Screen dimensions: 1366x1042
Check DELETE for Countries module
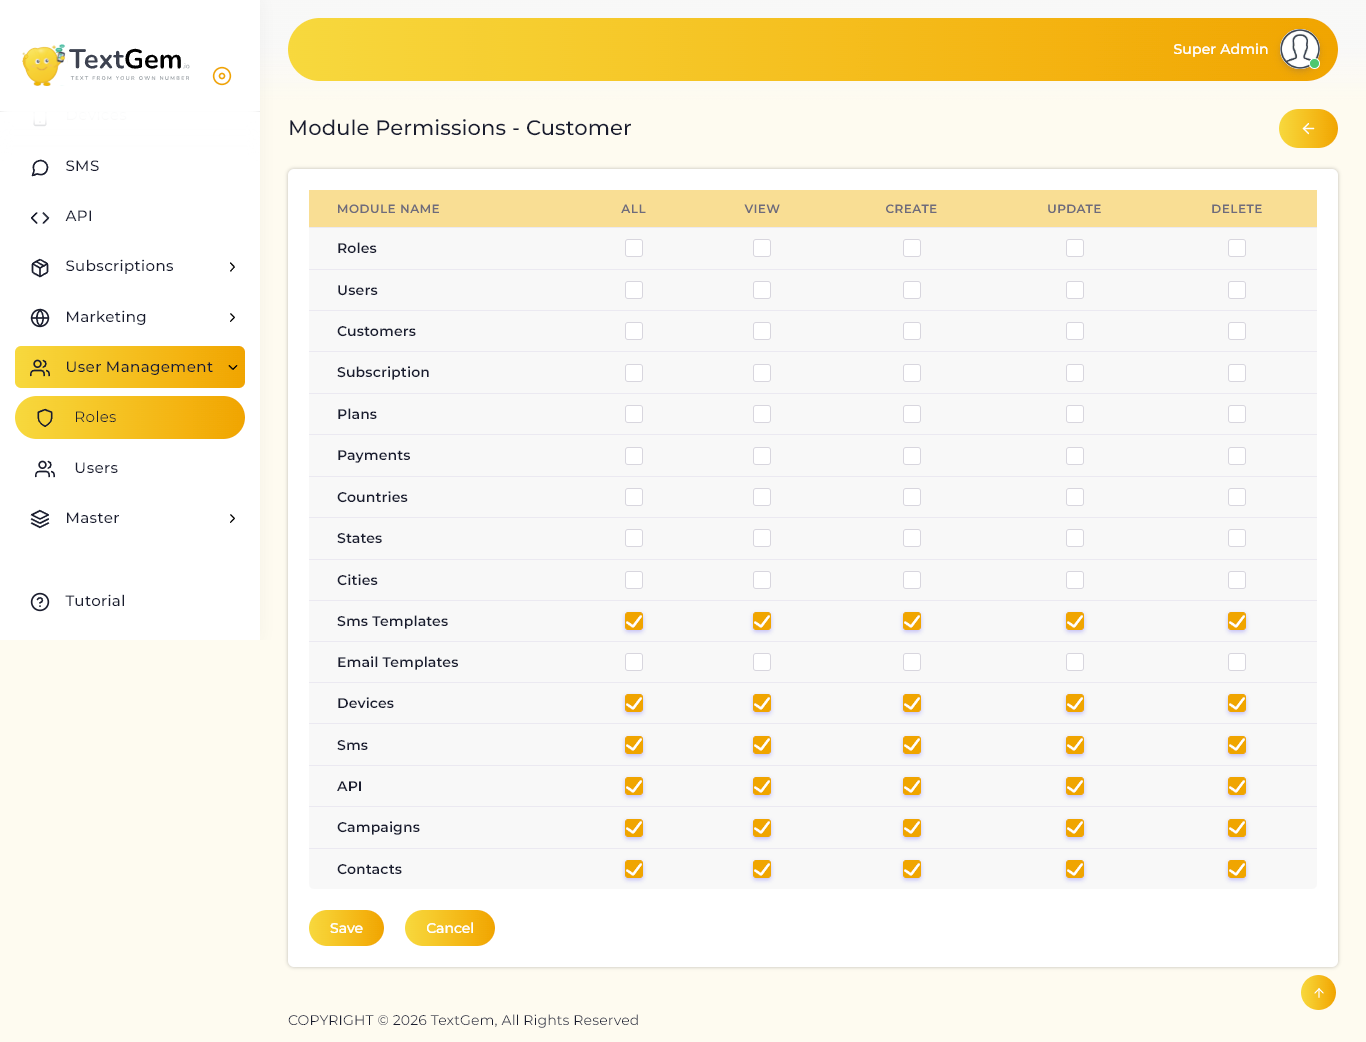(x=1237, y=497)
